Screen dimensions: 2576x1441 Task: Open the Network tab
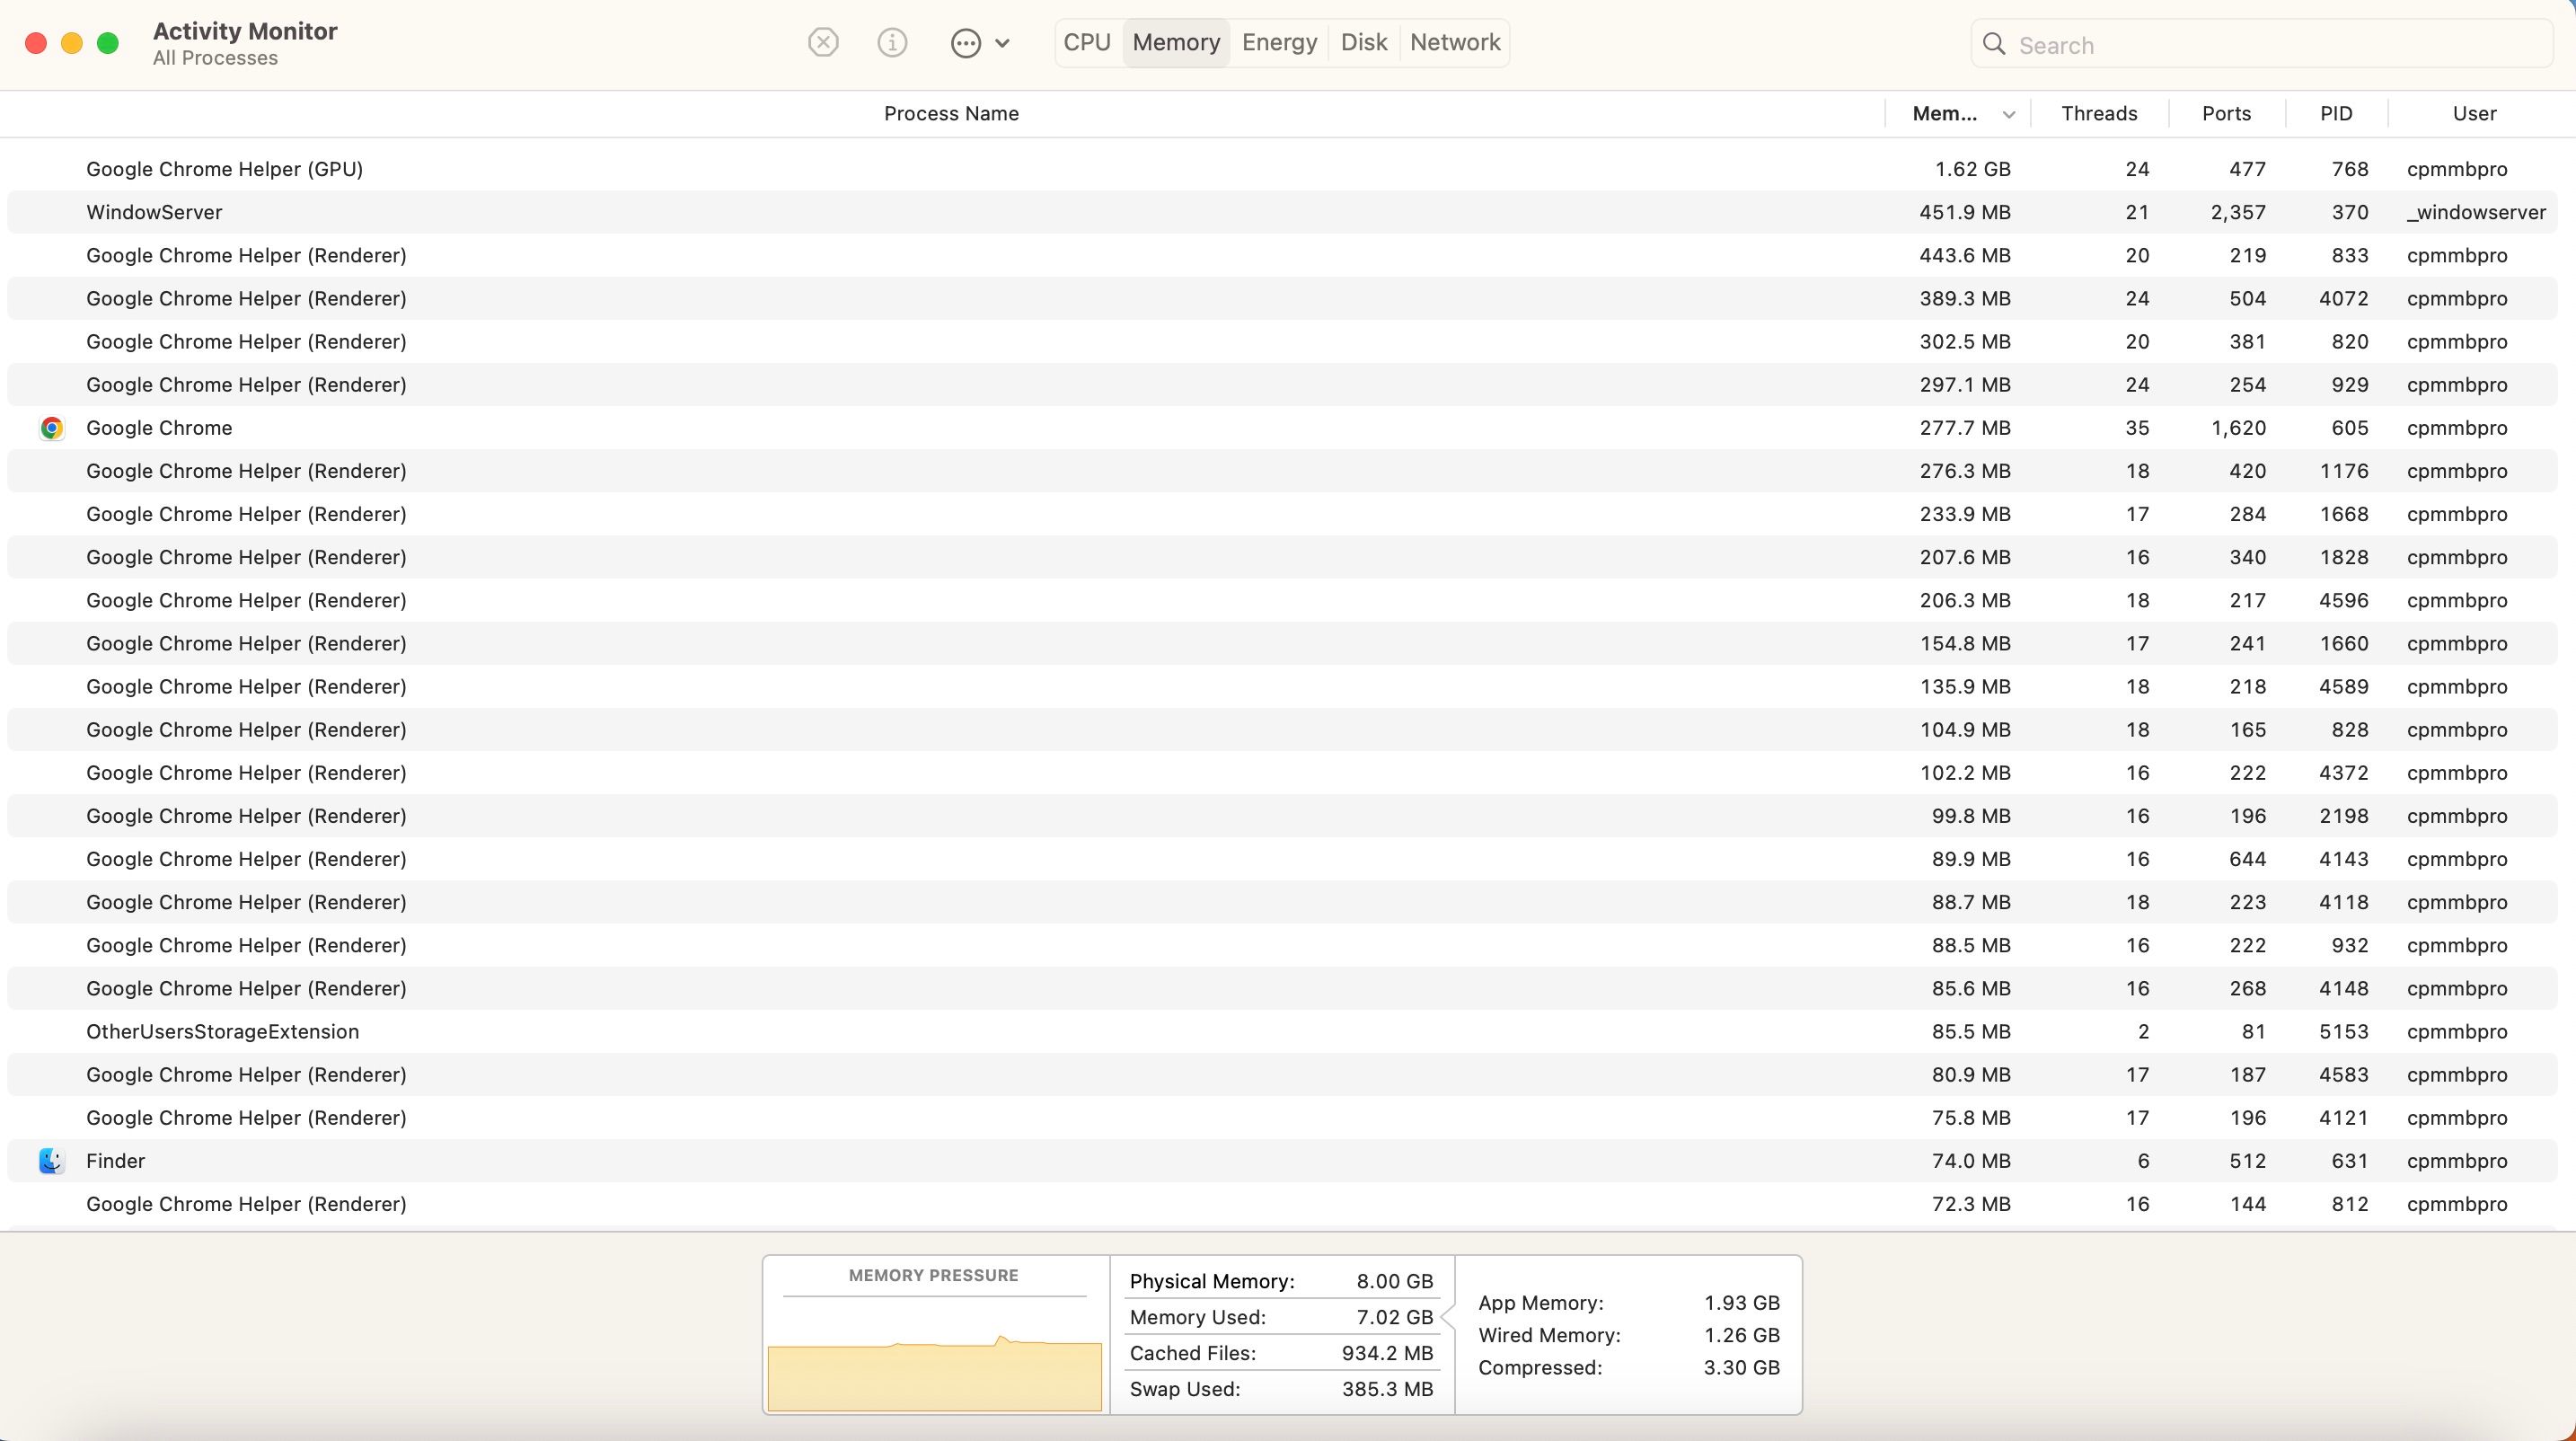pos(1455,43)
